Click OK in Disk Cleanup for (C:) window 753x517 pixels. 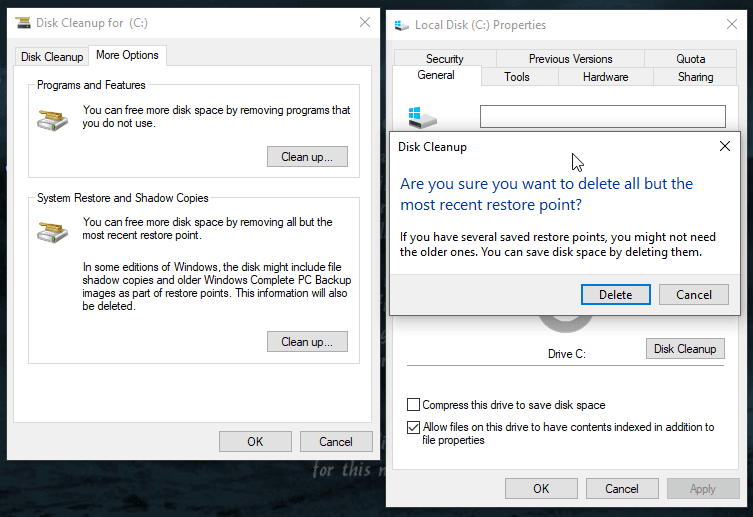[255, 442]
